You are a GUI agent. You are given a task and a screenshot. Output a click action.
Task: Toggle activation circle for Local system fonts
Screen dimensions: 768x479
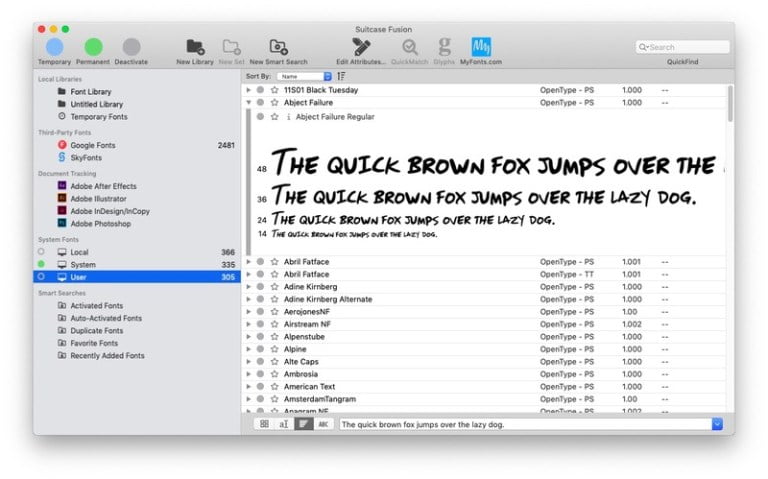tap(41, 252)
